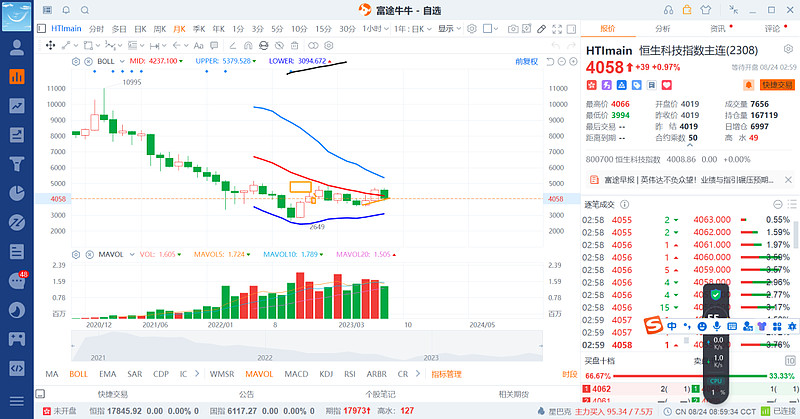Toggle MACD indicator

[296, 374]
